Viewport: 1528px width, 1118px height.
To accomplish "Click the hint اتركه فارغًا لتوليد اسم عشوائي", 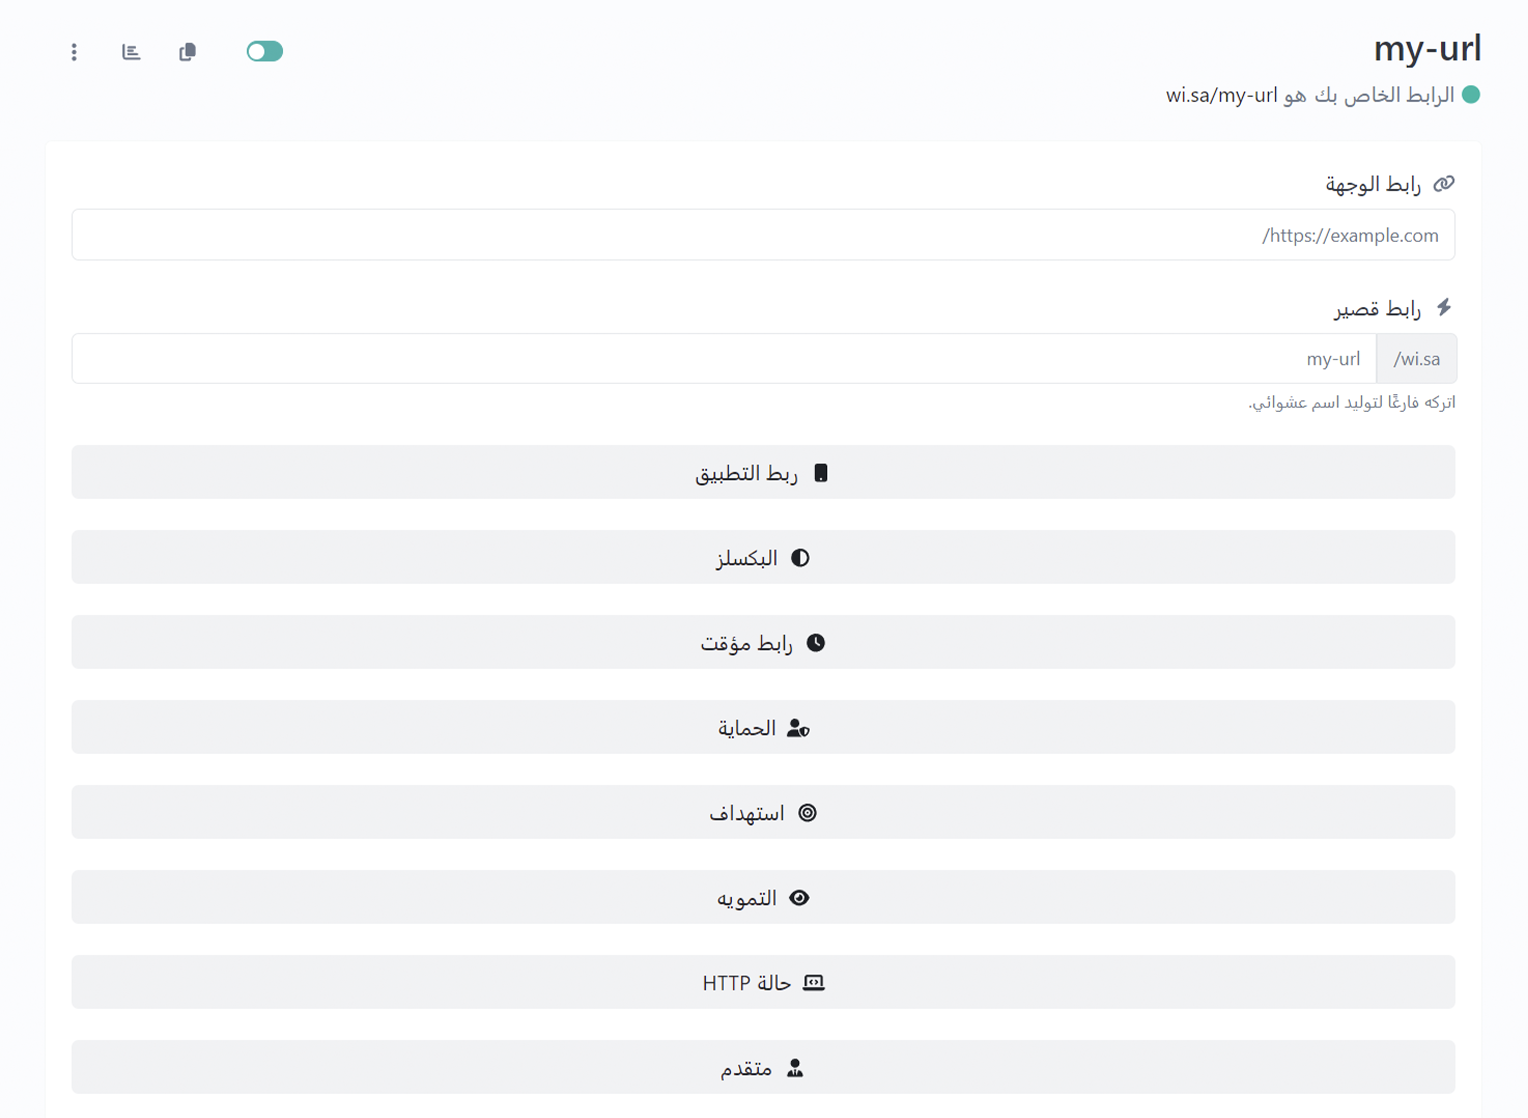I will 1351,402.
